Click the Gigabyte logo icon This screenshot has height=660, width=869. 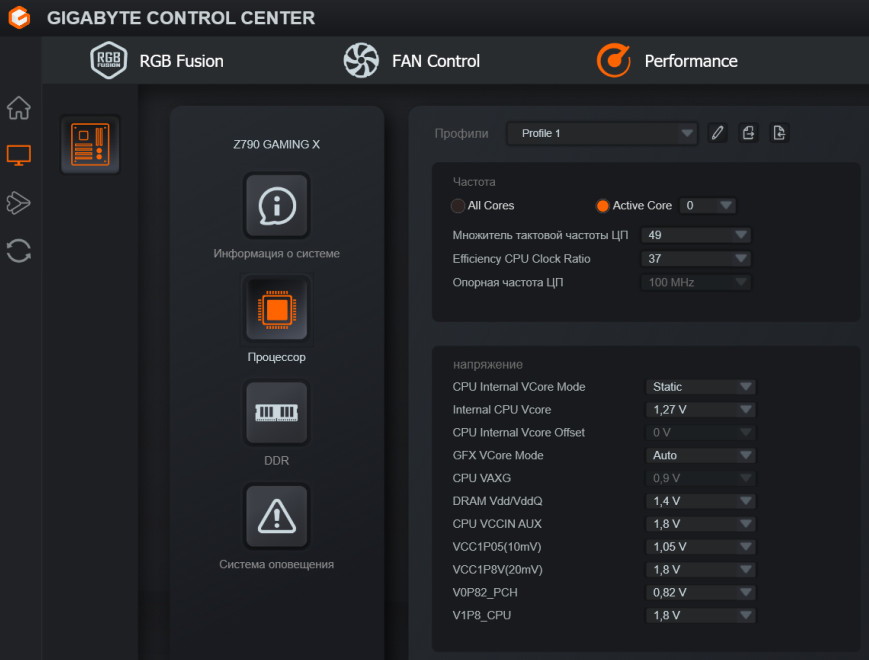[19, 18]
